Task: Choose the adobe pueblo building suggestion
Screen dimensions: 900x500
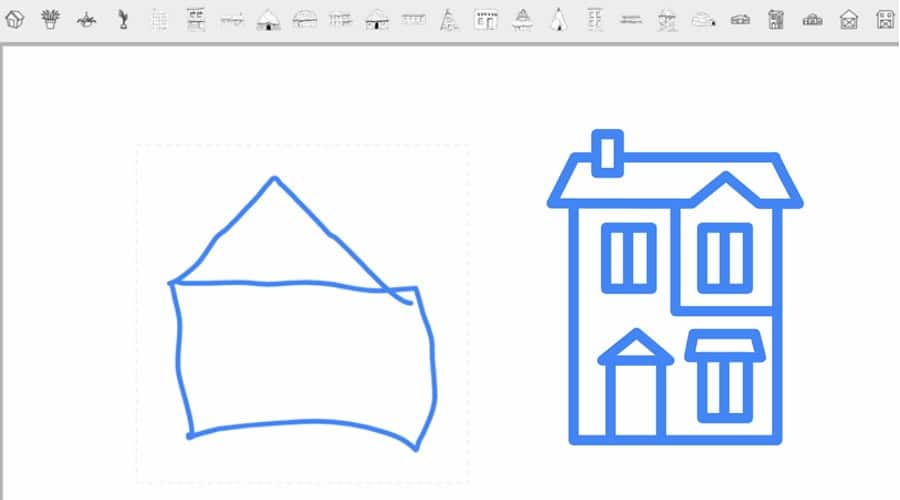Action: click(486, 20)
